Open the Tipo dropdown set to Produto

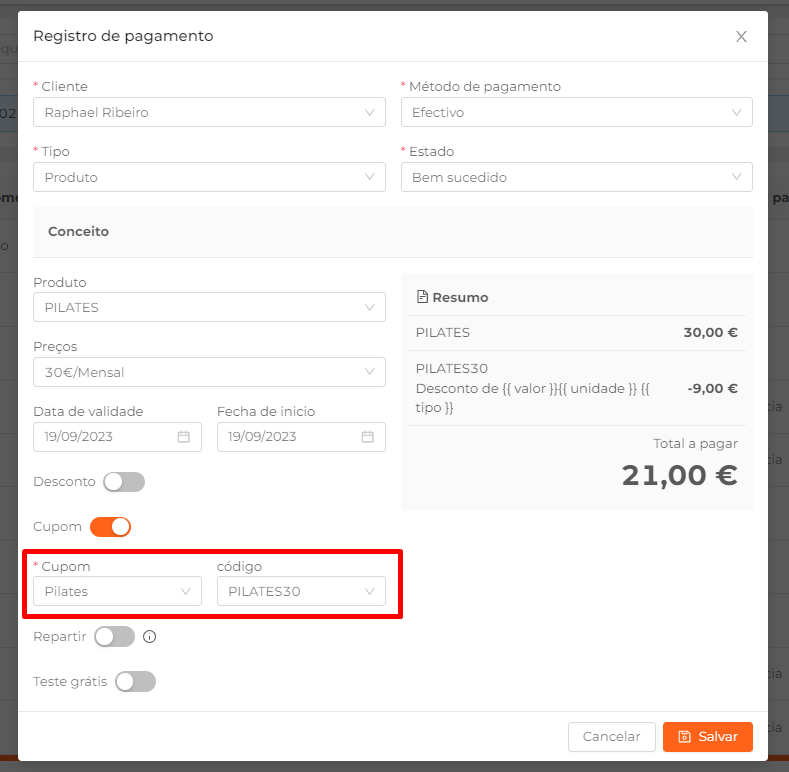click(209, 177)
